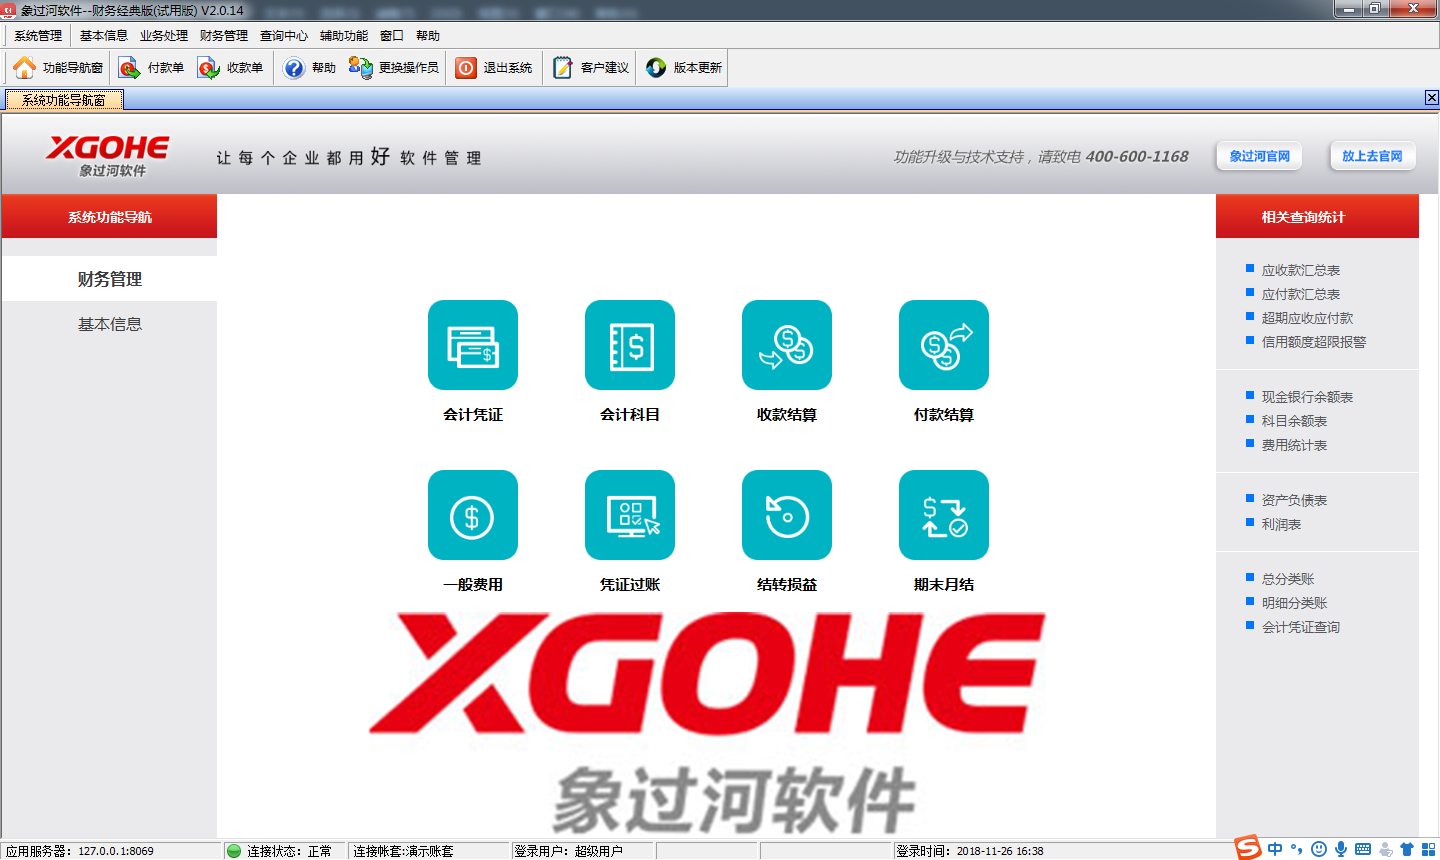Click the 系统功能导航 red header

109,216
